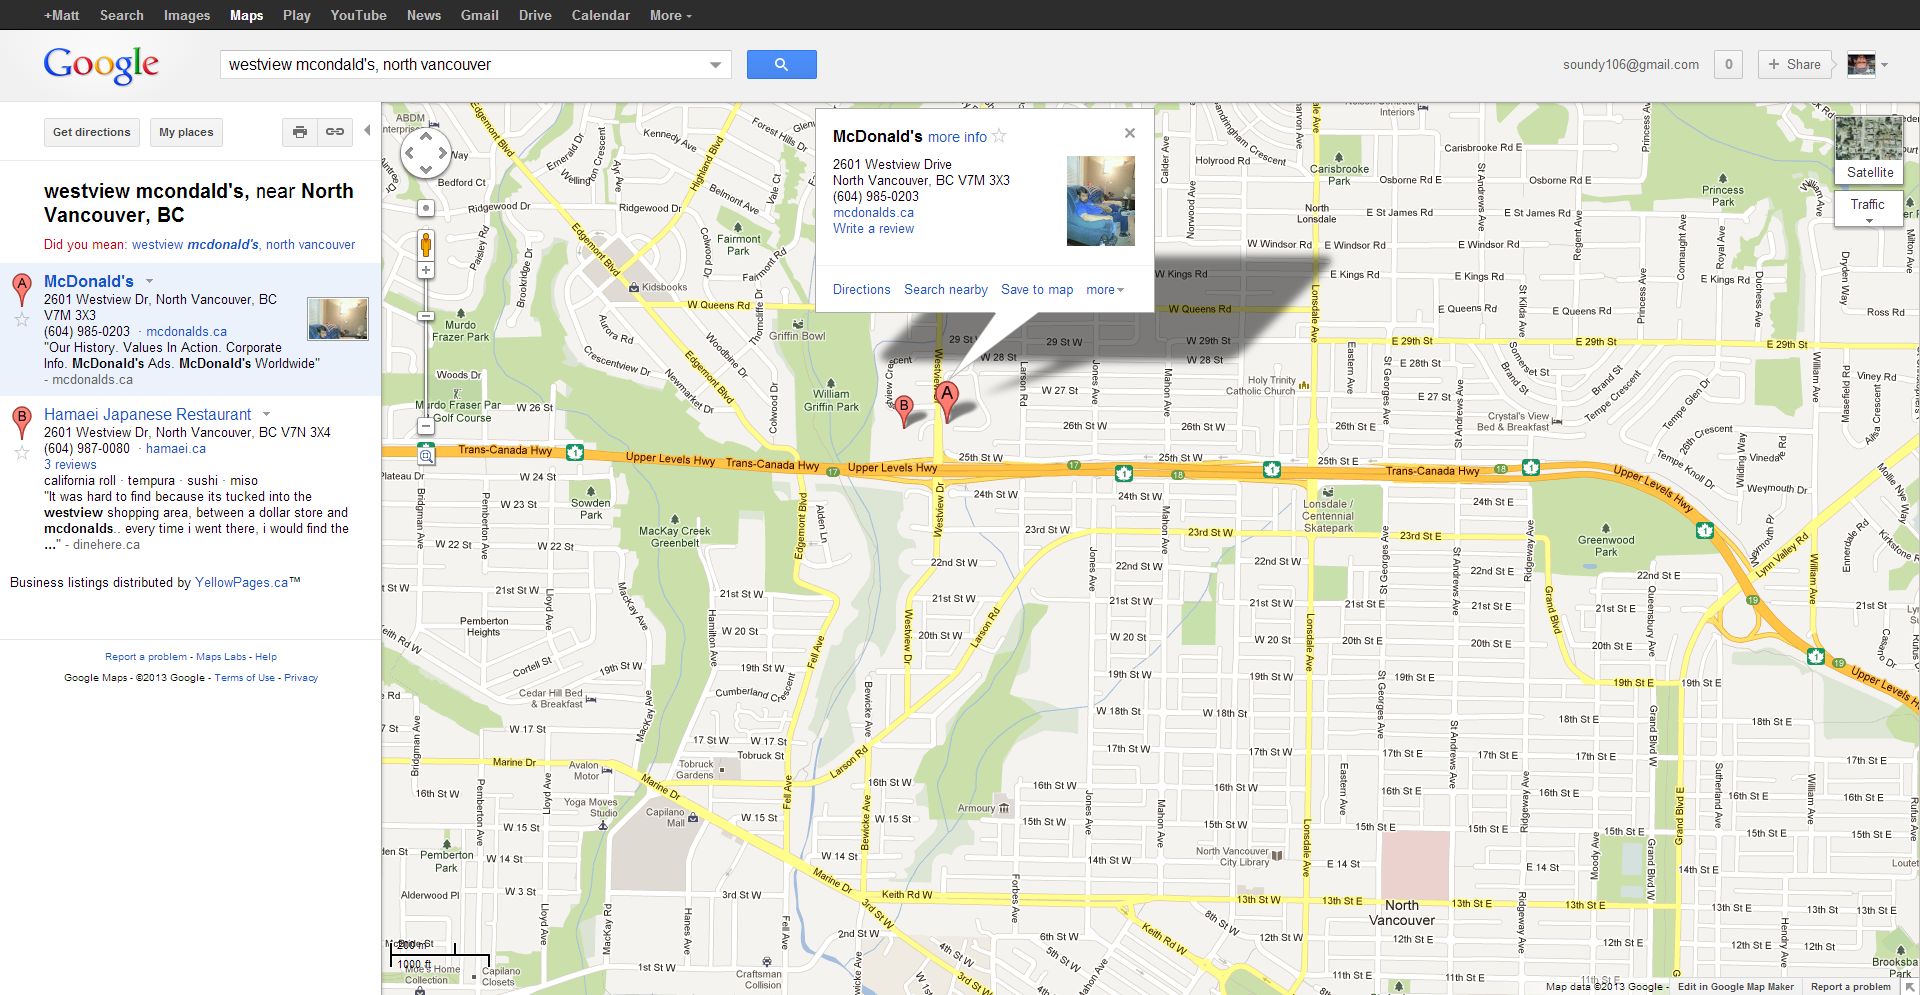Click the Get directions button

tap(92, 132)
